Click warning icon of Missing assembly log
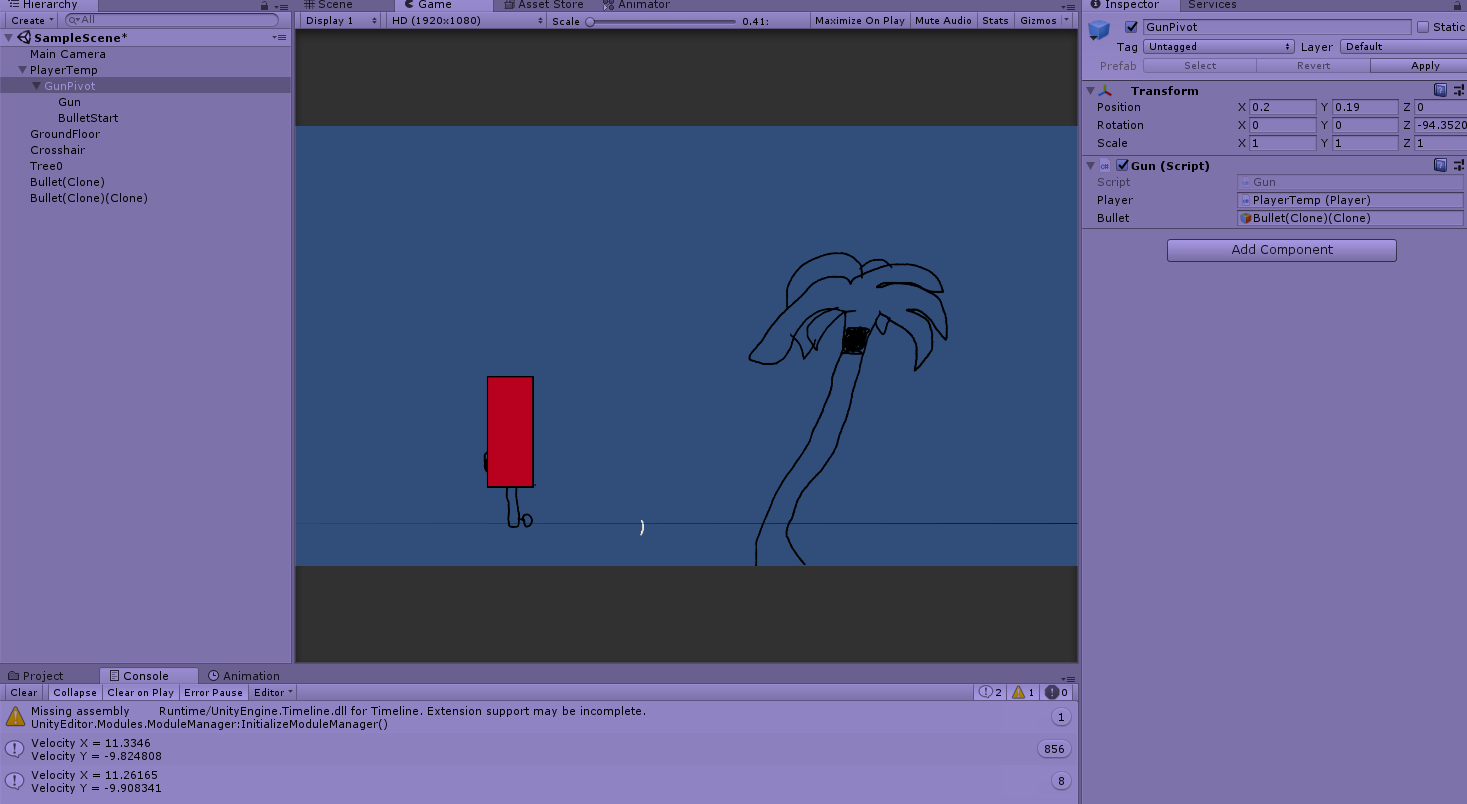The height and width of the screenshot is (804, 1467). click(x=15, y=716)
